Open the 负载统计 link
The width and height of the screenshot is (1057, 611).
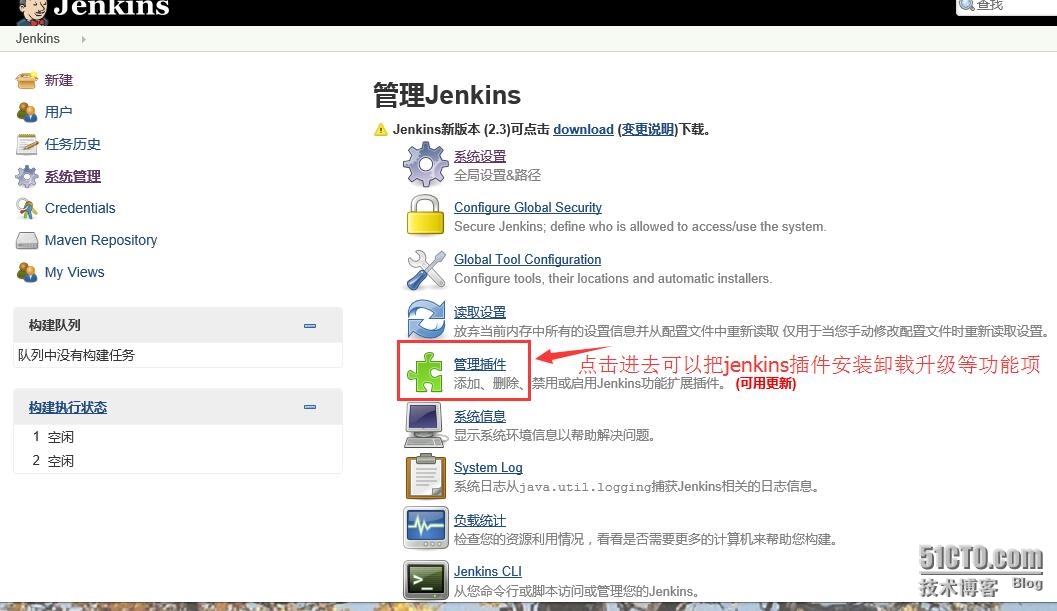click(480, 520)
